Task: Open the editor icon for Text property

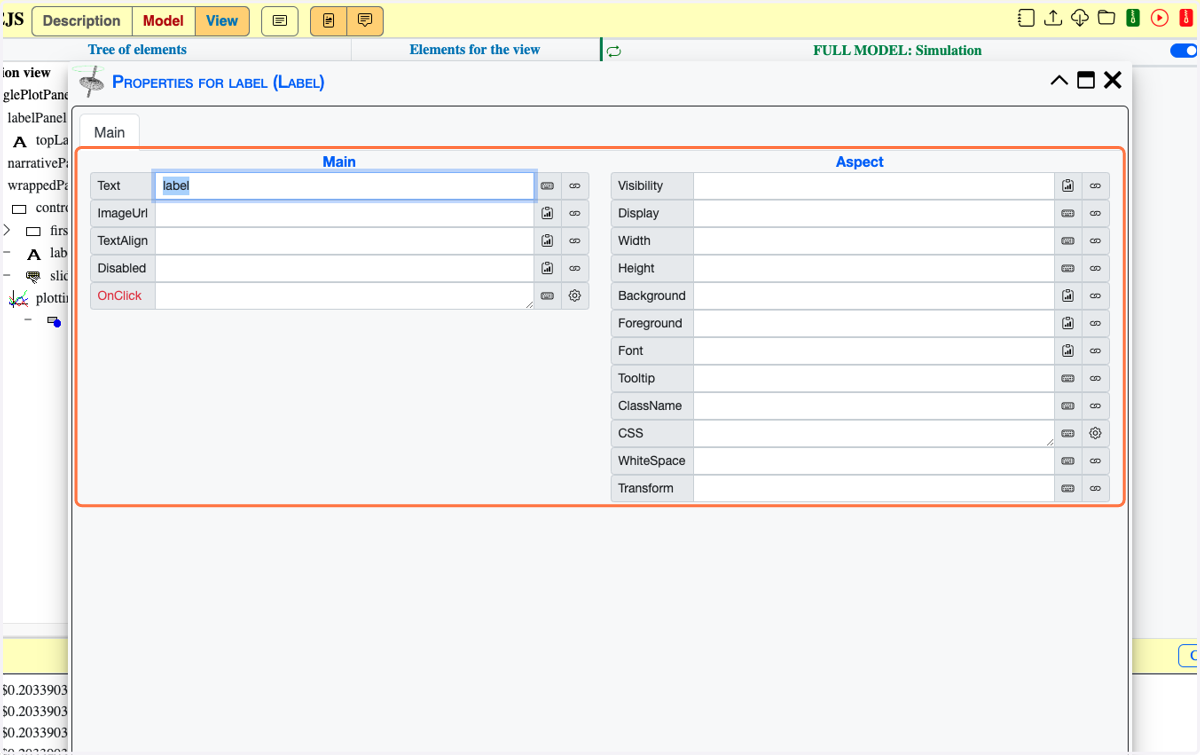Action: click(x=548, y=186)
